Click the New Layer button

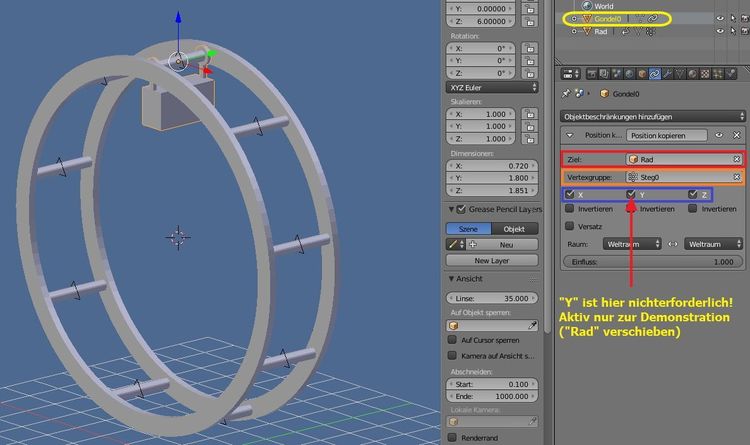point(492,260)
